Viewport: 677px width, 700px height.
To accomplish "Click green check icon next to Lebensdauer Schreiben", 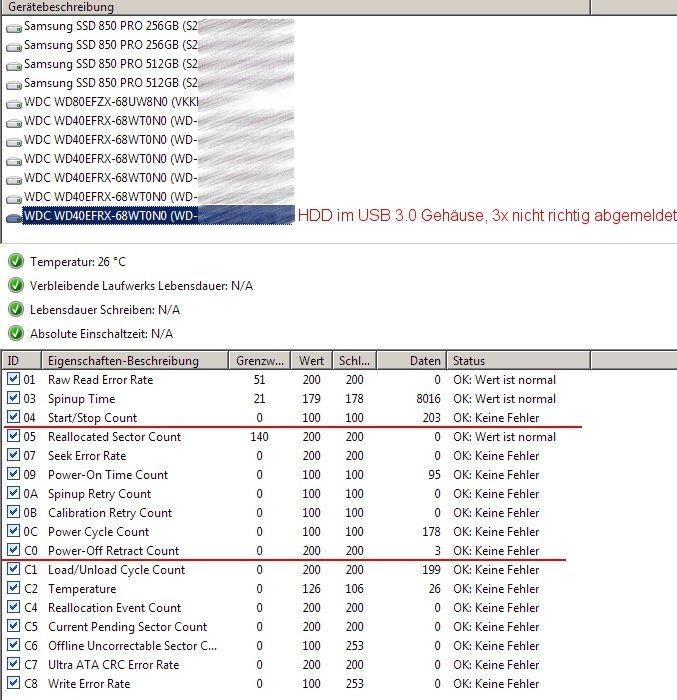I will click(x=16, y=309).
